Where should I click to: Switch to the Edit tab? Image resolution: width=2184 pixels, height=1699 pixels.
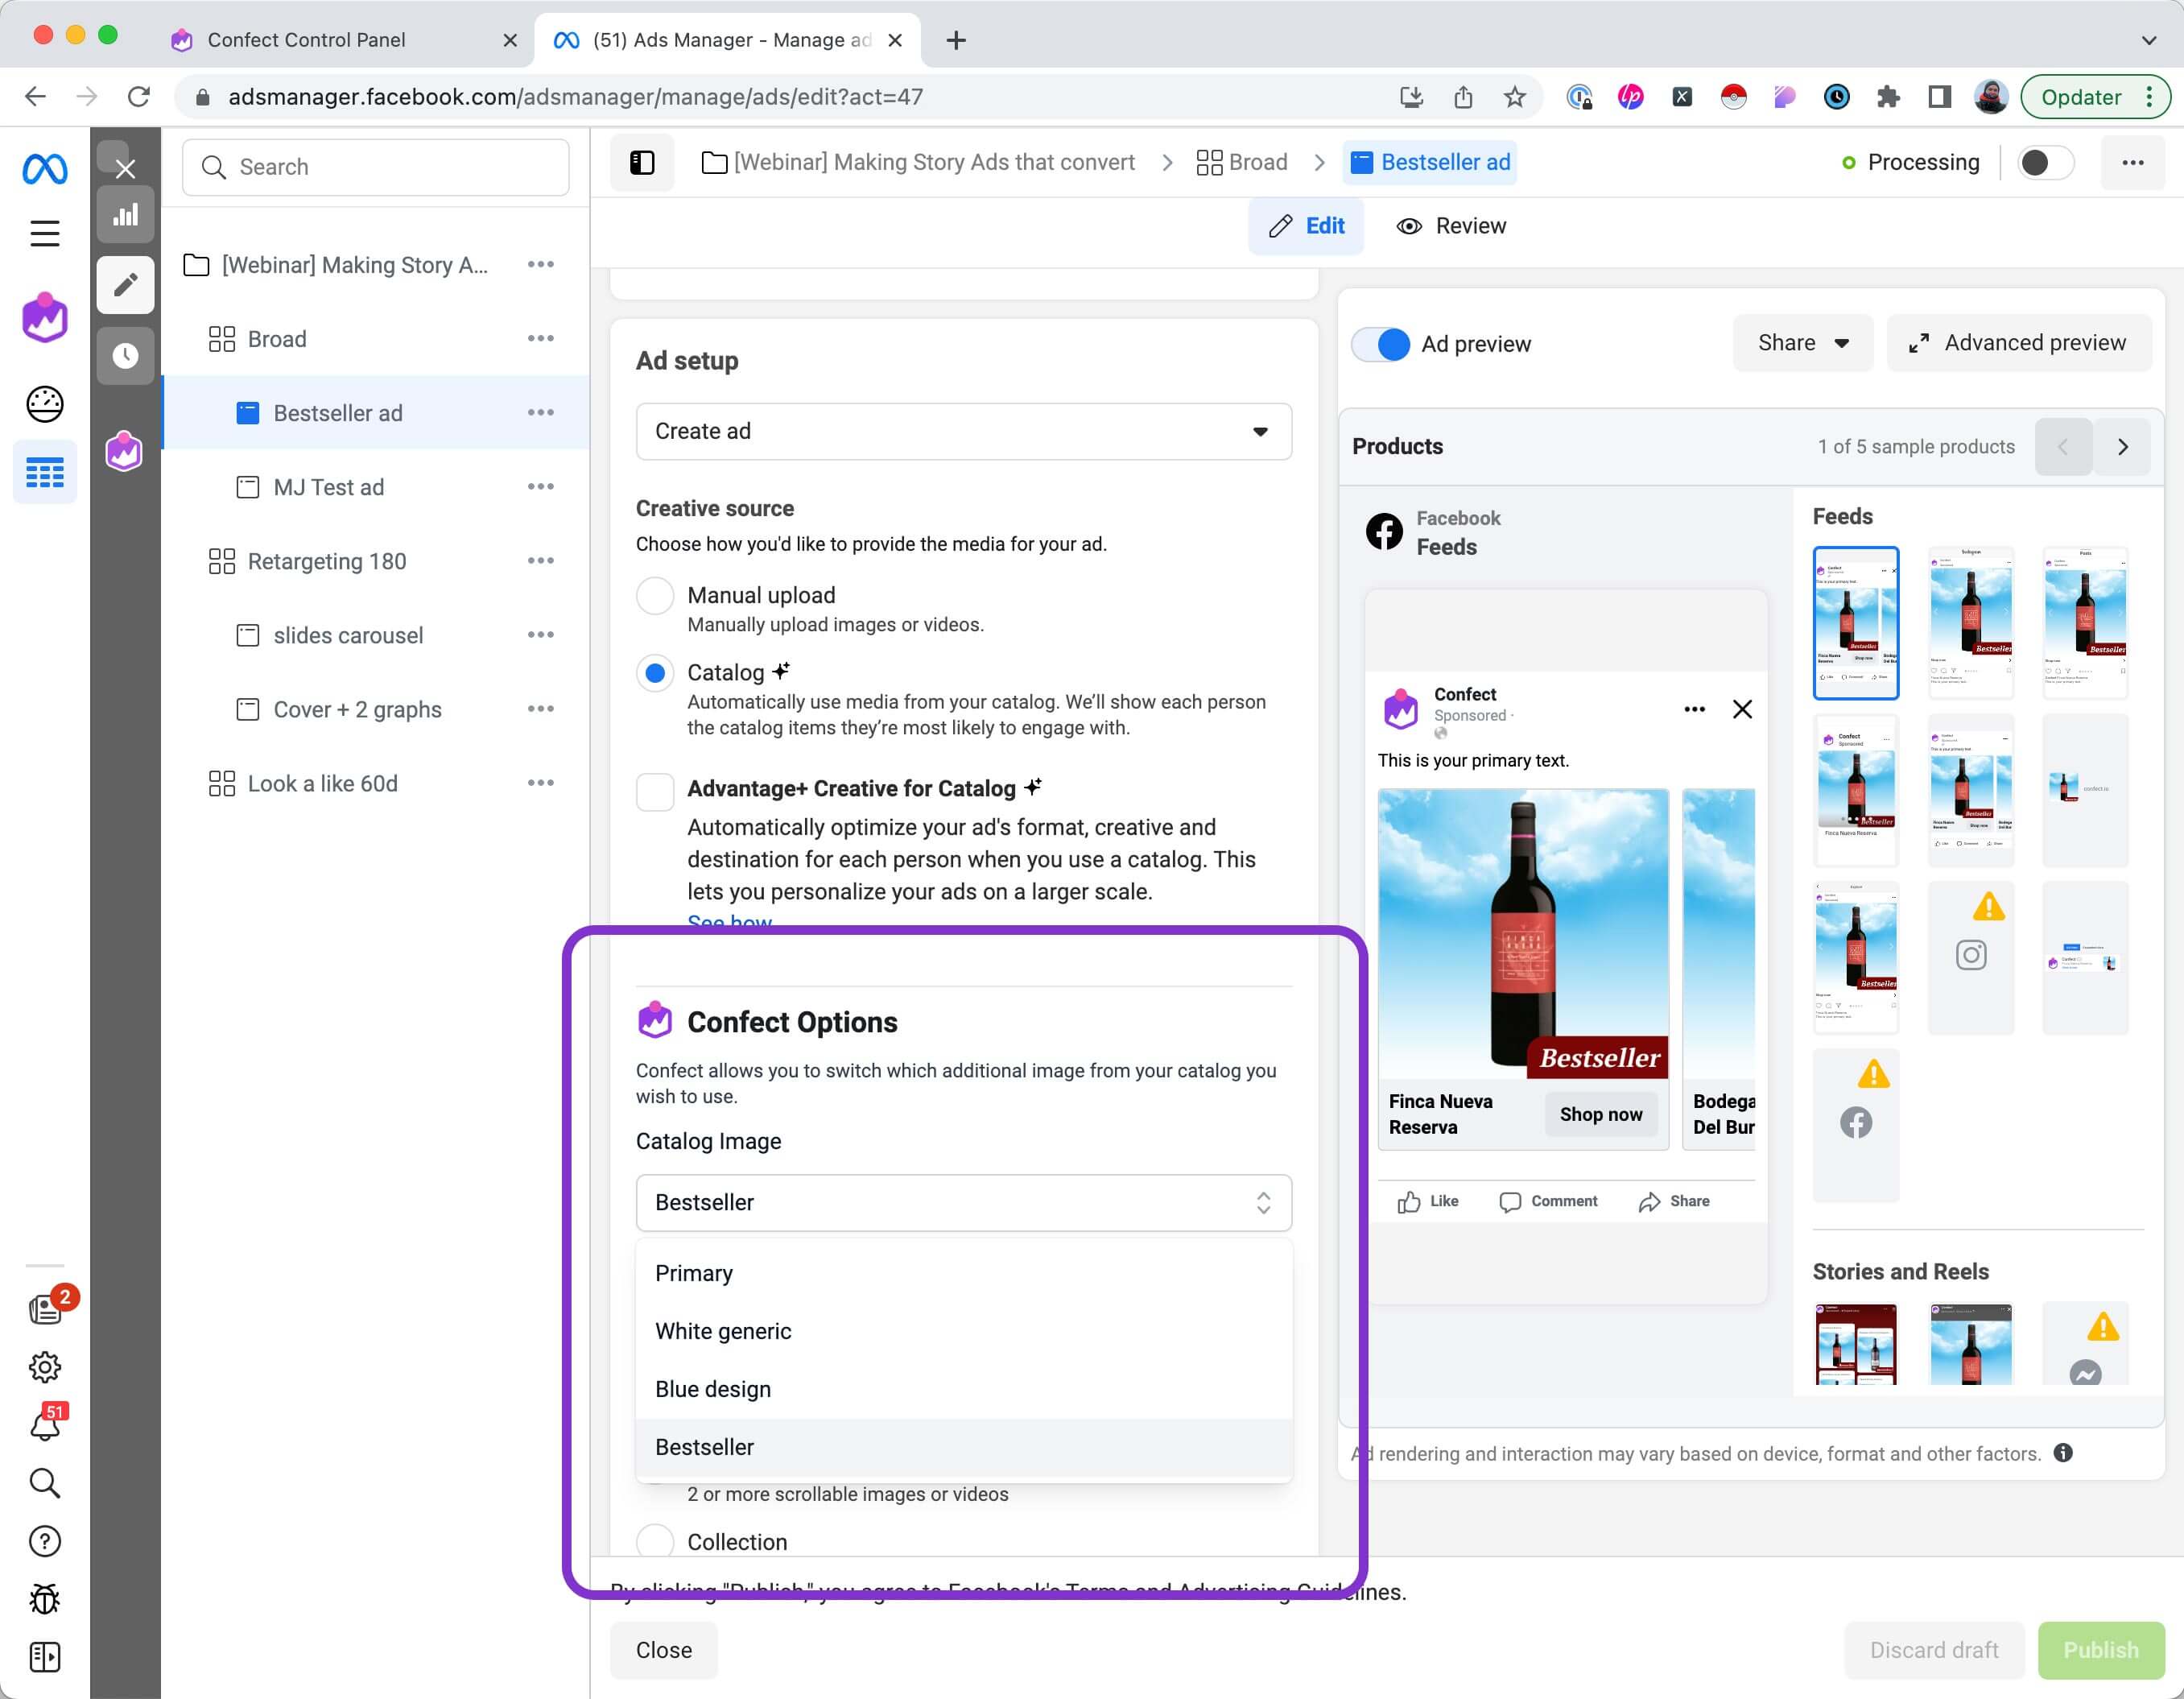[1306, 226]
